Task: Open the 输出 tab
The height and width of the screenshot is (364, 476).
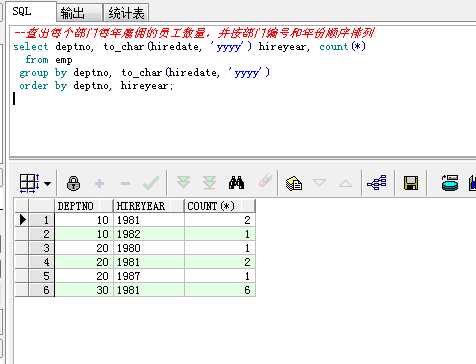Action: [x=79, y=13]
